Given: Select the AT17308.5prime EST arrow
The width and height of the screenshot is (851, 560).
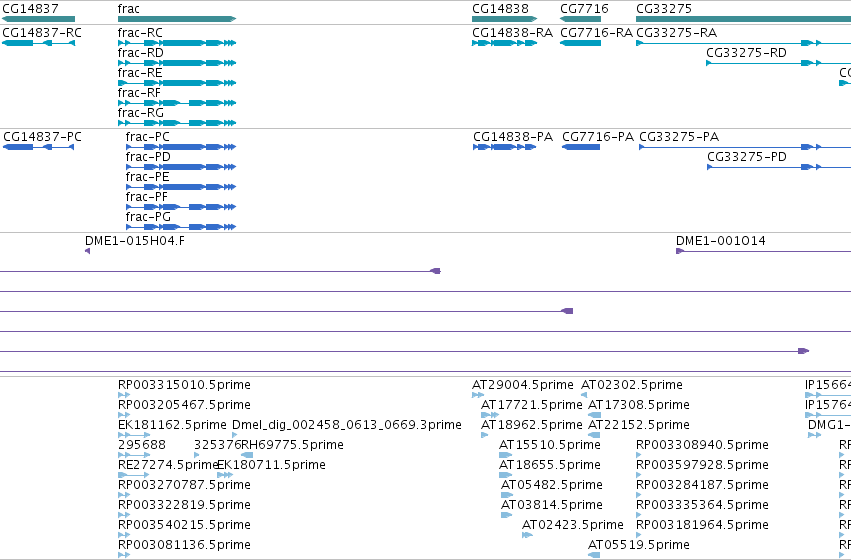Looking at the screenshot, I should 594,416.
